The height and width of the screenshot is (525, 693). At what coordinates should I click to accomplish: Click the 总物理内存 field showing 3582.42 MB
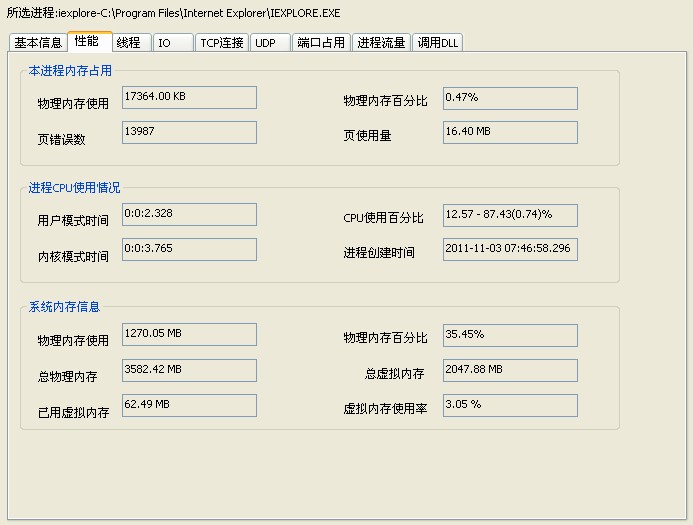189,370
